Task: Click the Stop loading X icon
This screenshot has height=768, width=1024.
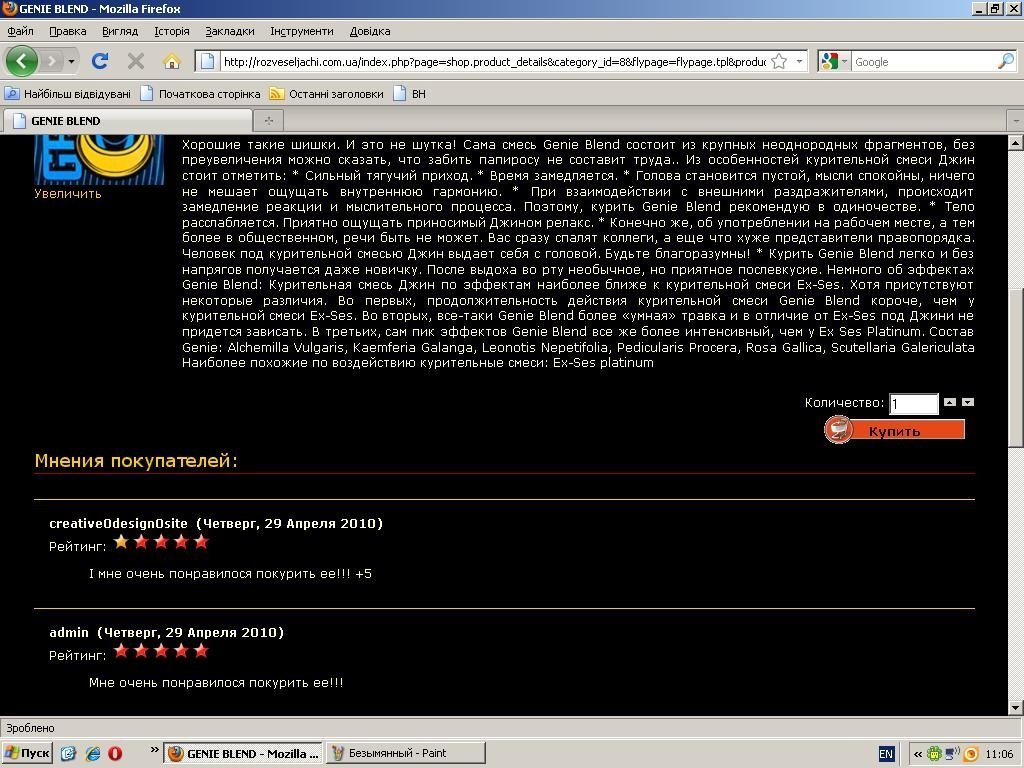Action: pyautogui.click(x=136, y=61)
